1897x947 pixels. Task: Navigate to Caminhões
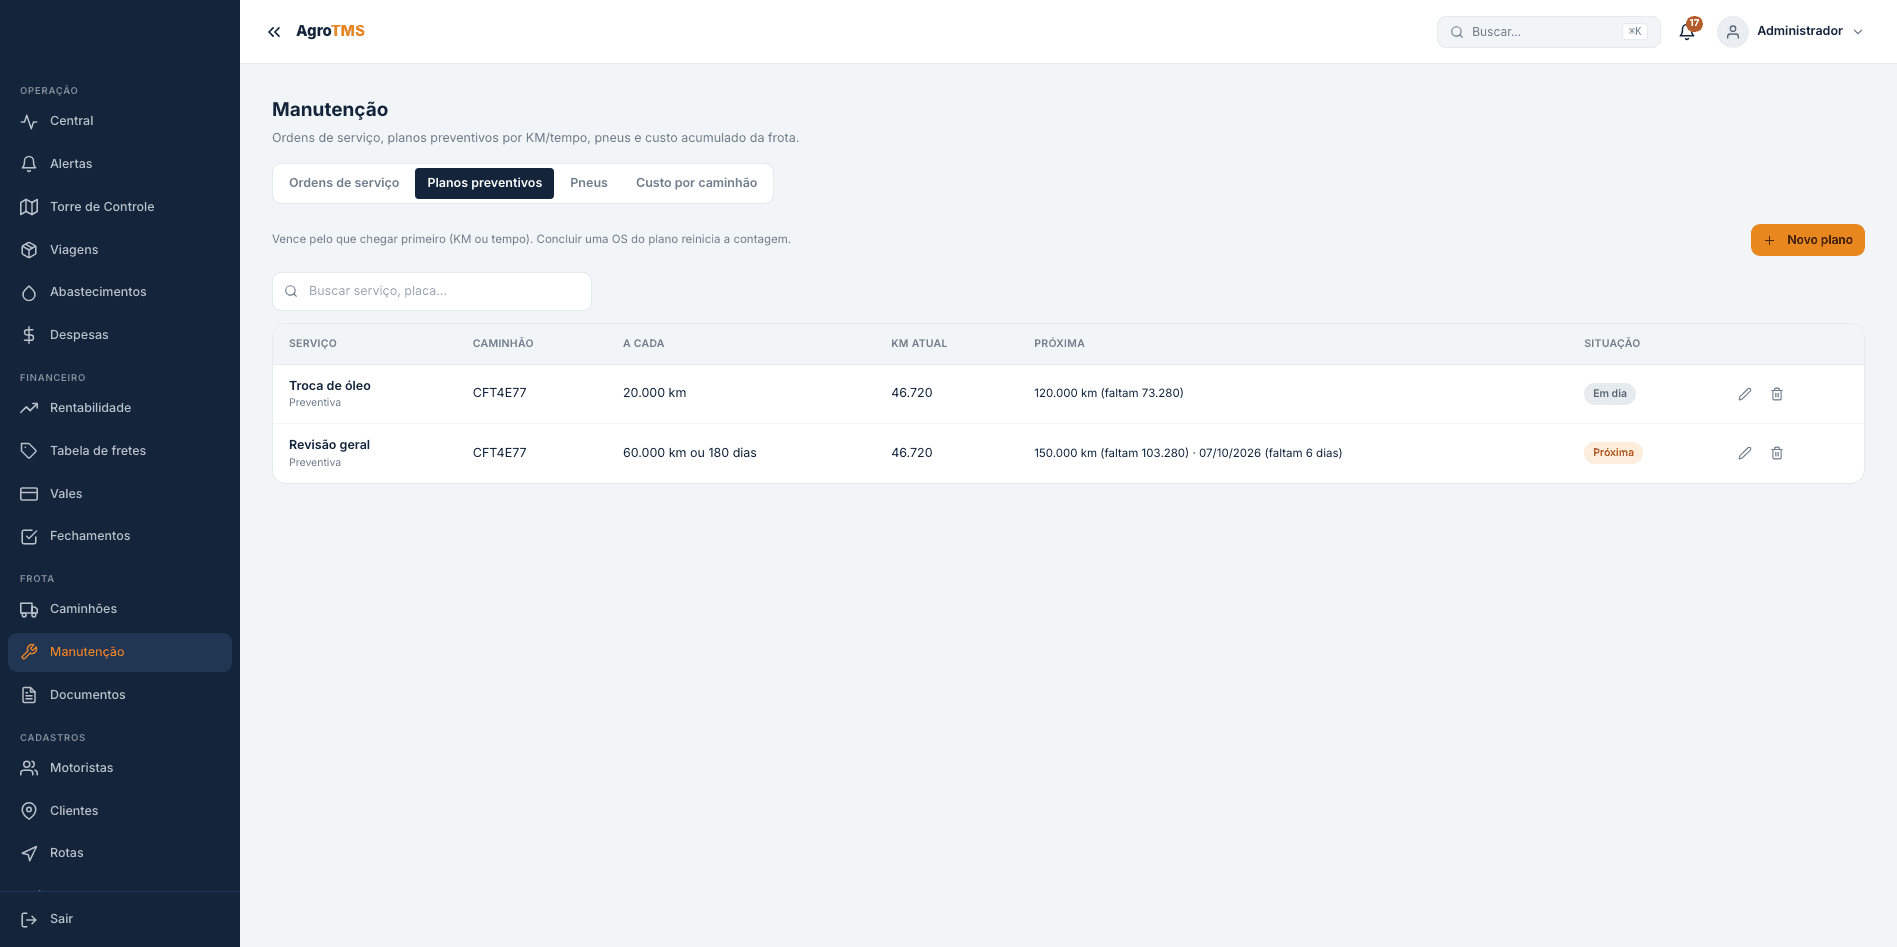click(x=120, y=609)
